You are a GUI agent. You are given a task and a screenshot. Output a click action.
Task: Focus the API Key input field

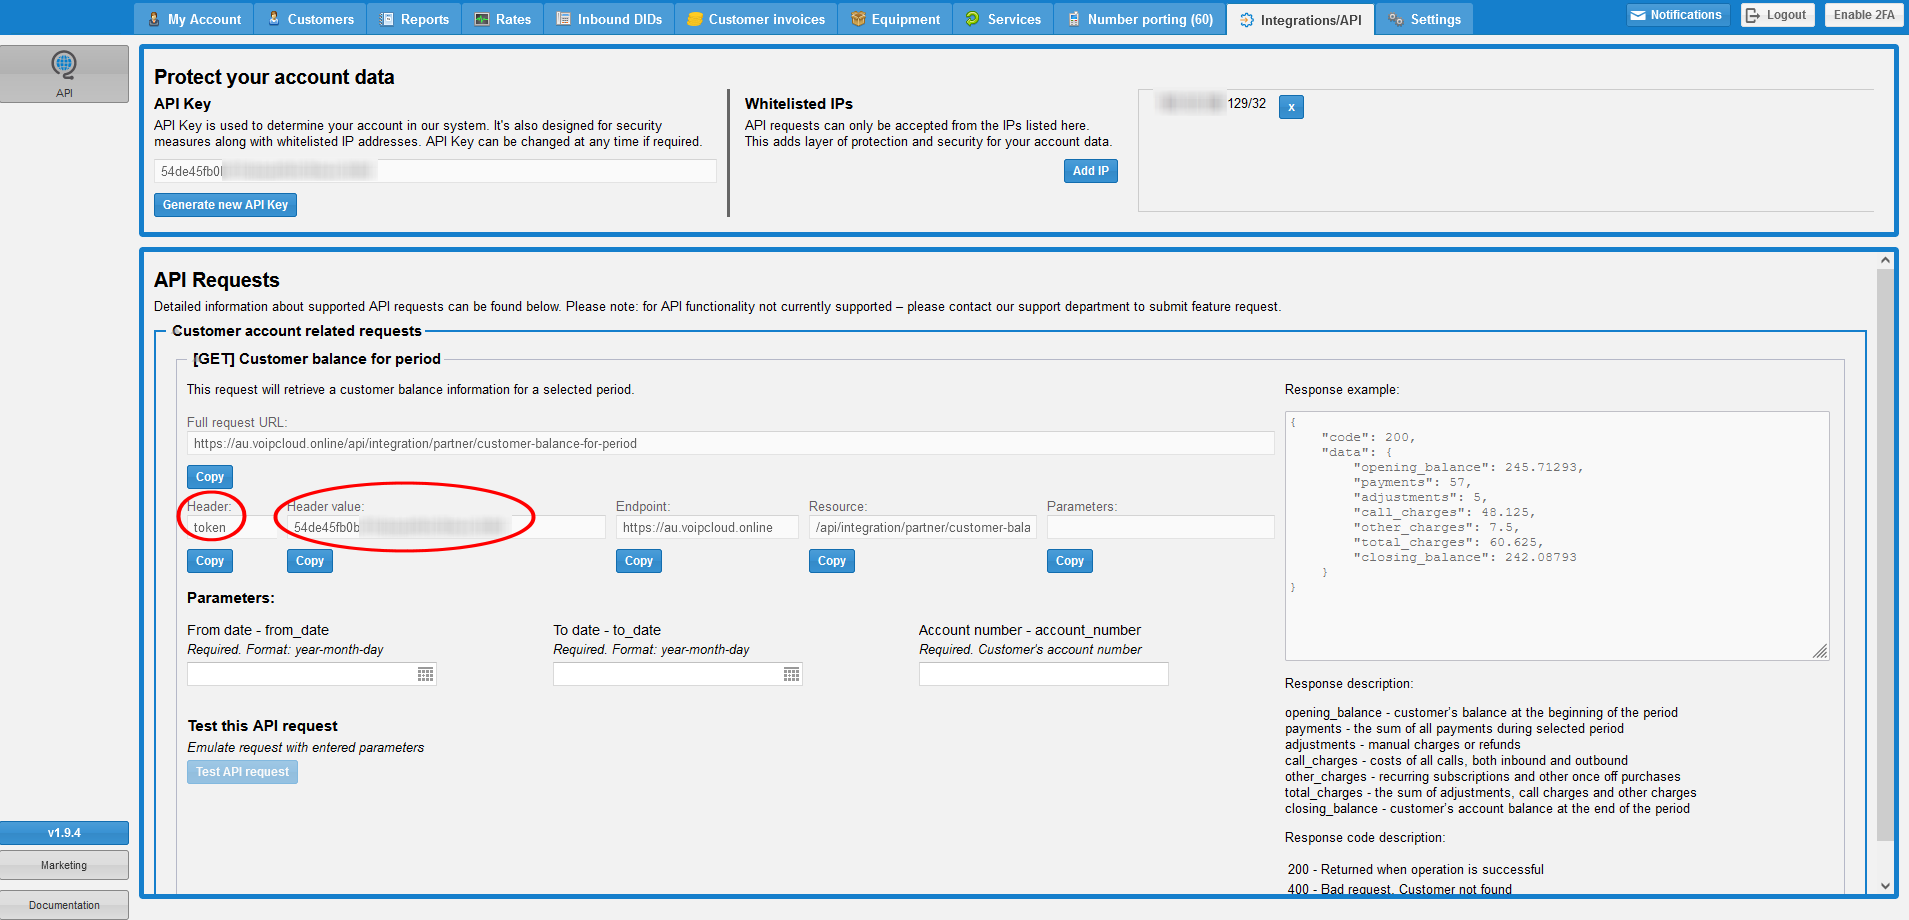click(x=435, y=171)
